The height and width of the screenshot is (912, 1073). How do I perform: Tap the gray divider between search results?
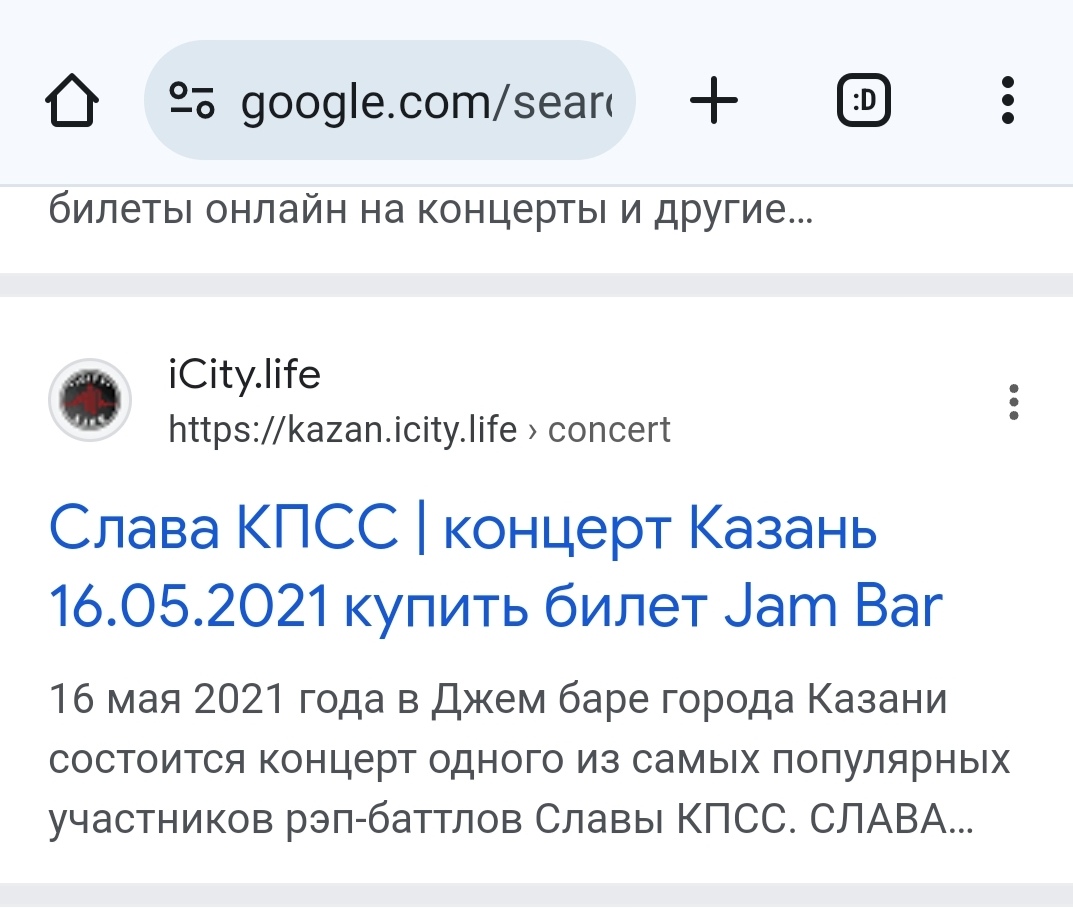coord(536,285)
